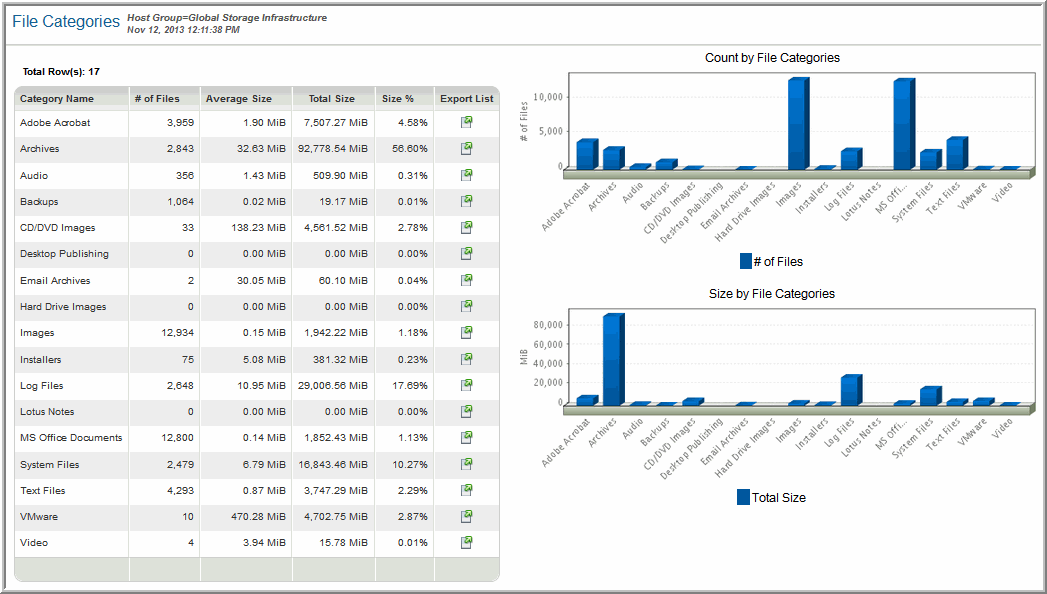Image resolution: width=1047 pixels, height=594 pixels.
Task: Click export list icon for Adobe Acrobat
Action: (x=466, y=122)
